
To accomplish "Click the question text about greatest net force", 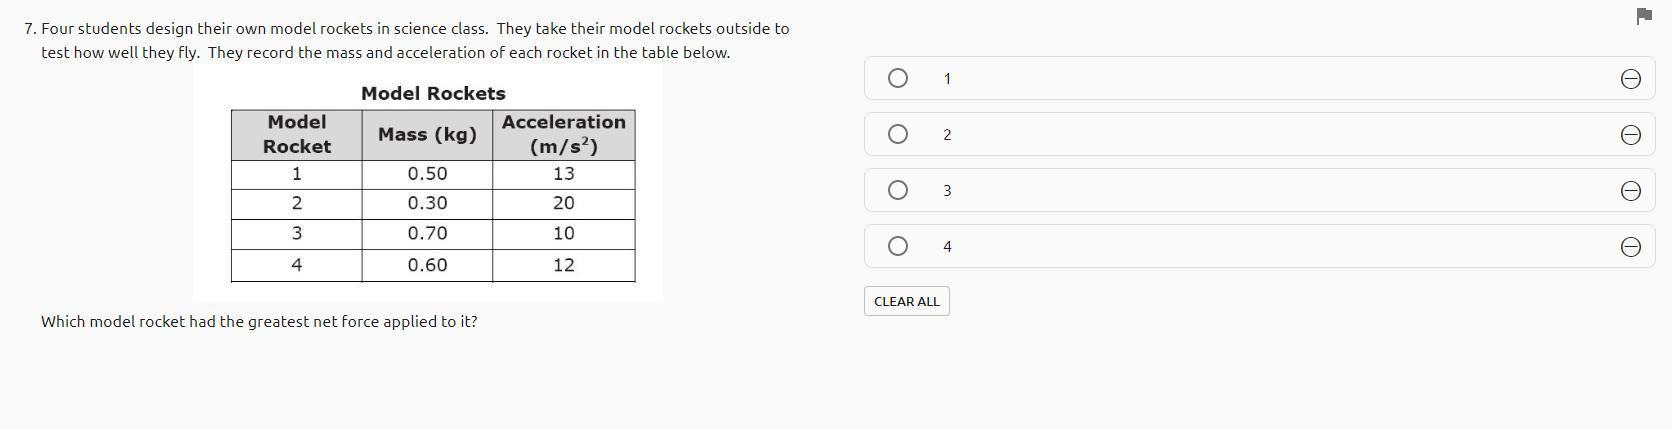I will pyautogui.click(x=259, y=321).
